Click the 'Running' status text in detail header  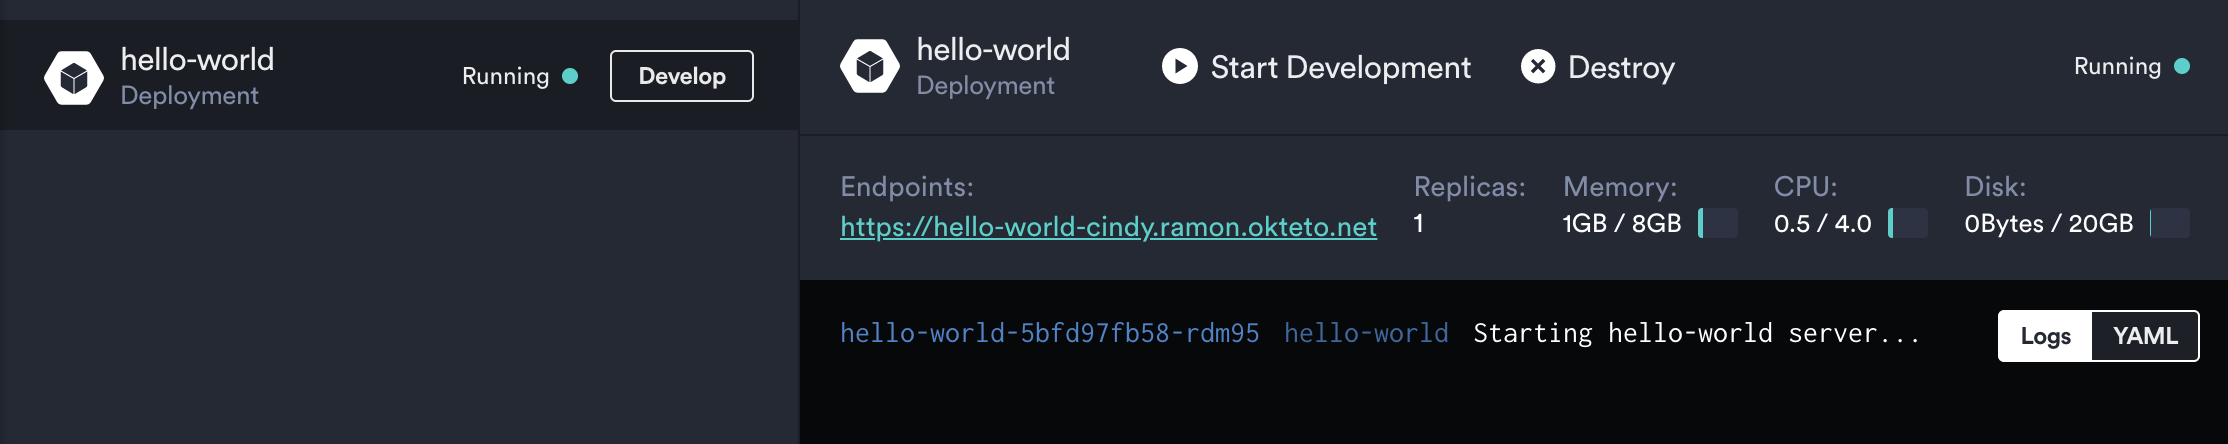point(2117,66)
